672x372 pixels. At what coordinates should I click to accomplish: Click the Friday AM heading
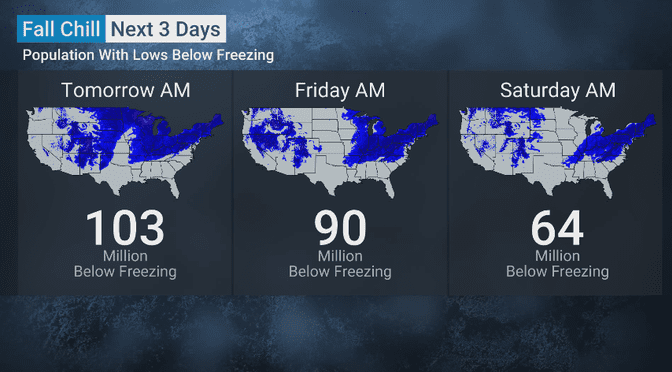(340, 90)
